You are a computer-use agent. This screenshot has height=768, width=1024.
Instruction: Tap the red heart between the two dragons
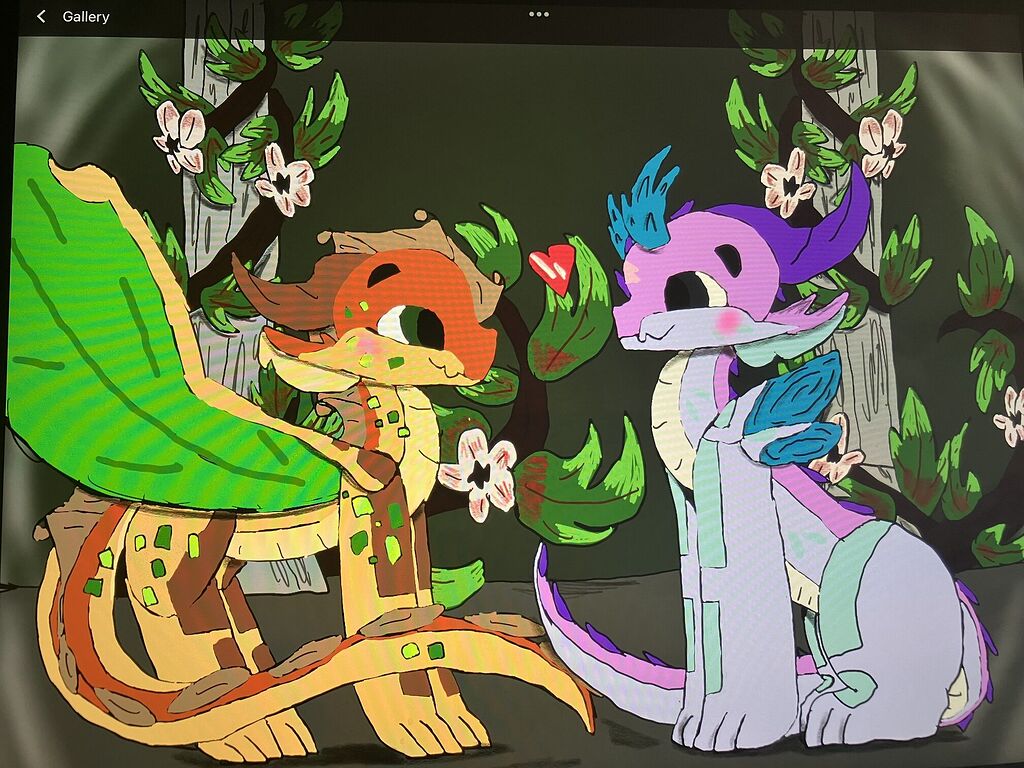[551, 266]
